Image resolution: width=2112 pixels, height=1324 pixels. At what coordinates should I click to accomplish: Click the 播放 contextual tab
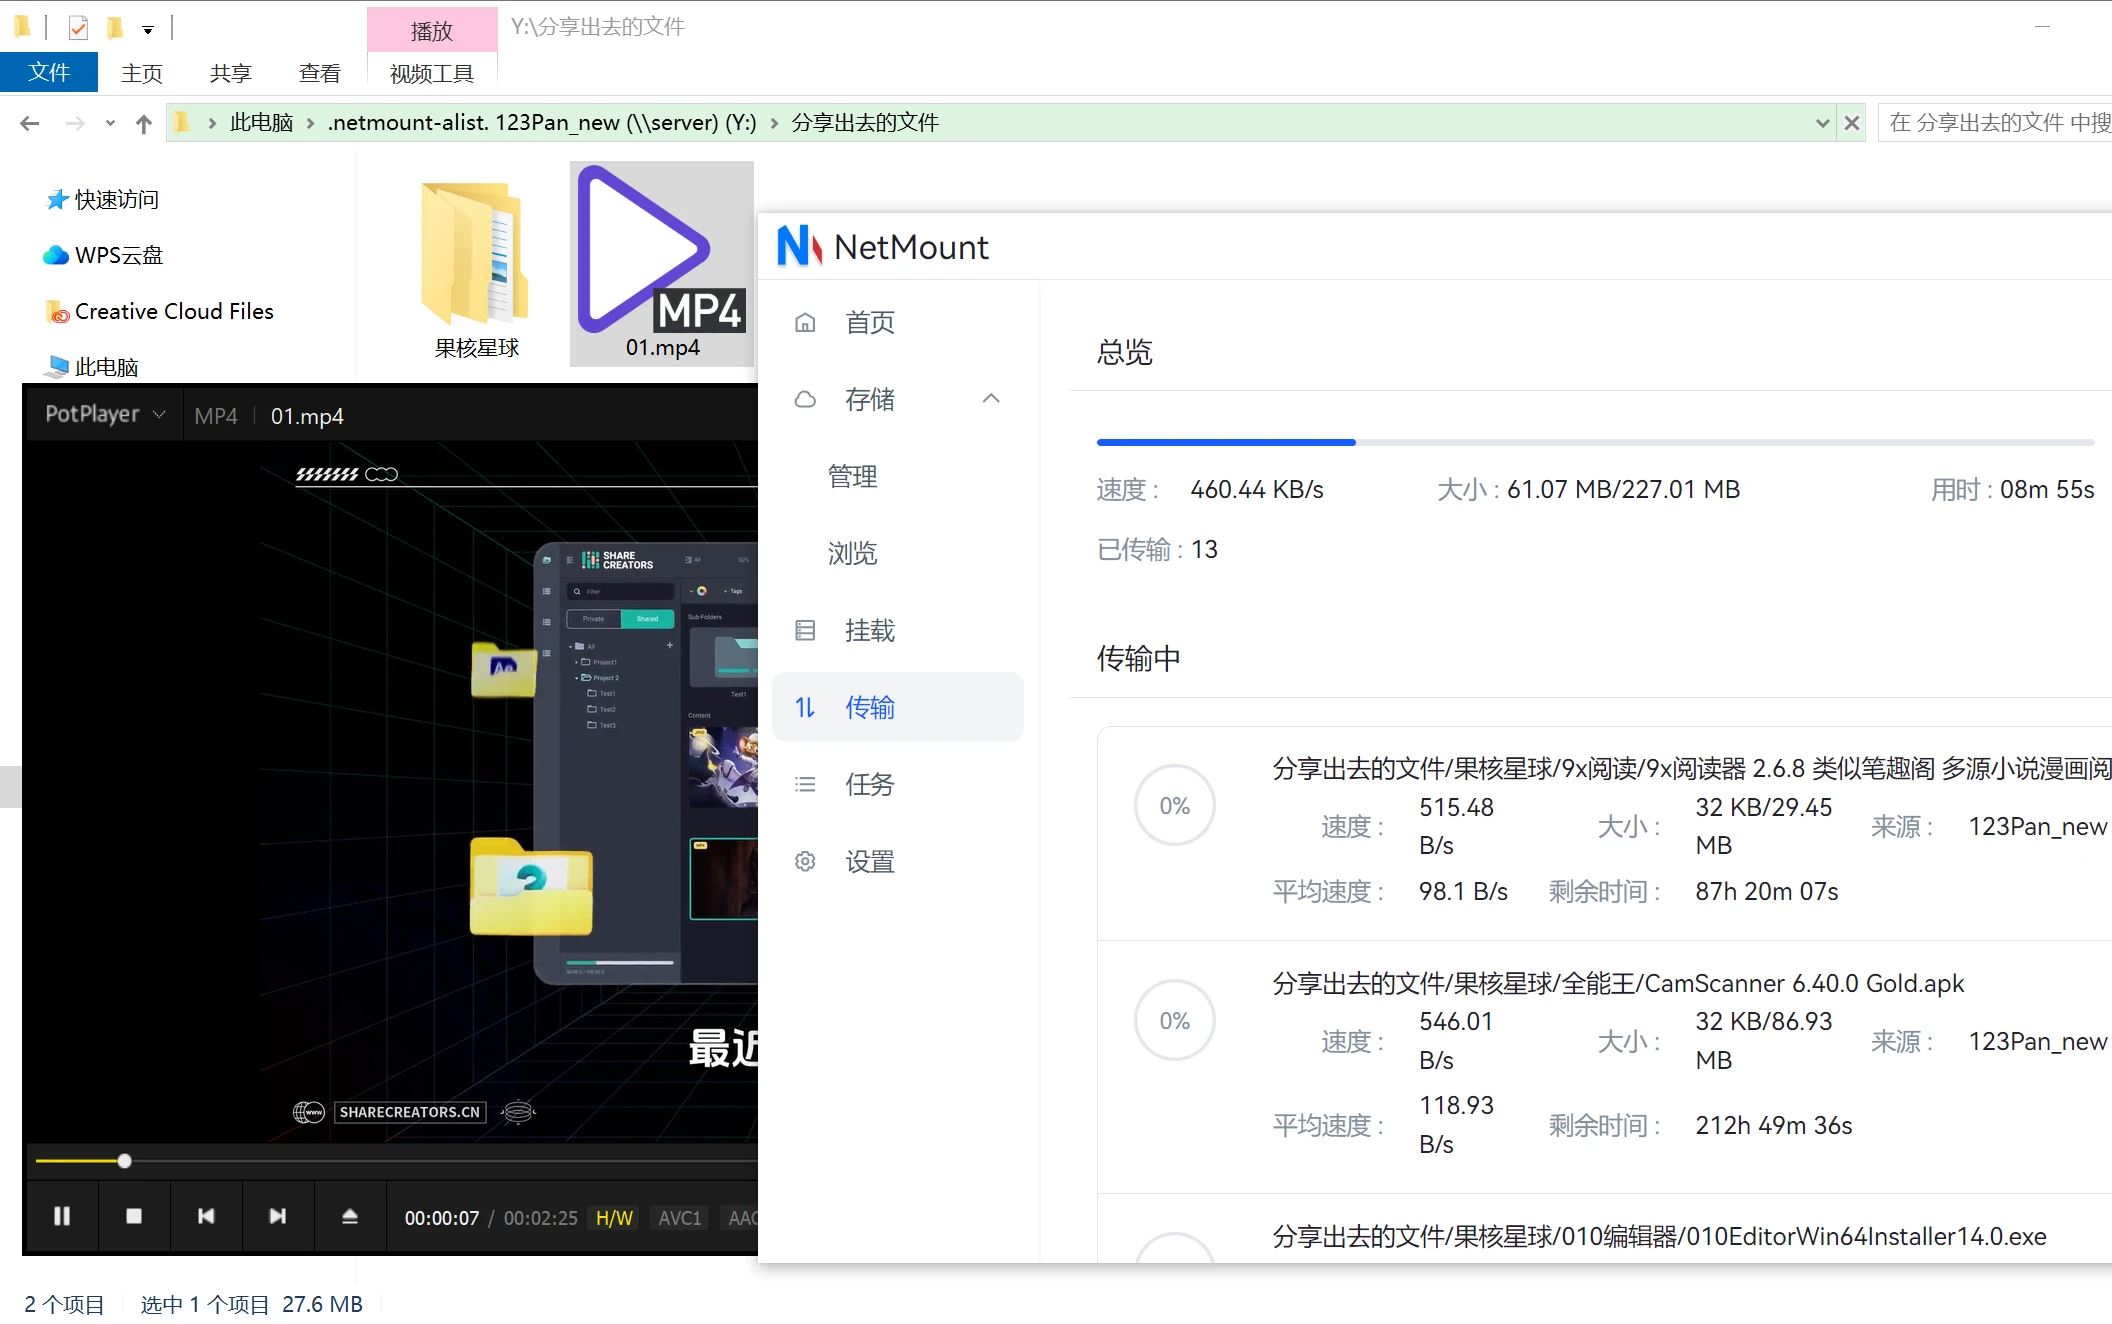click(432, 30)
